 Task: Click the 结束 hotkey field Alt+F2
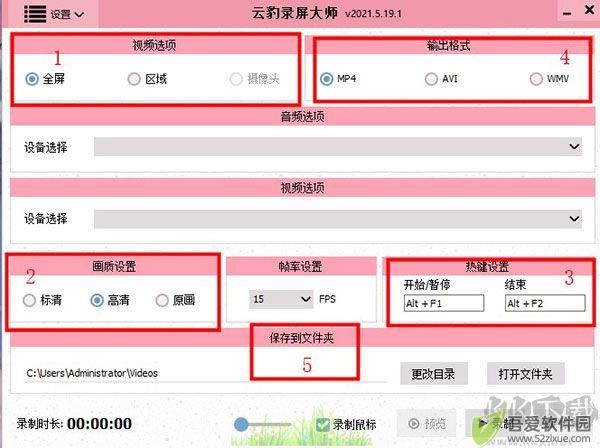point(545,303)
